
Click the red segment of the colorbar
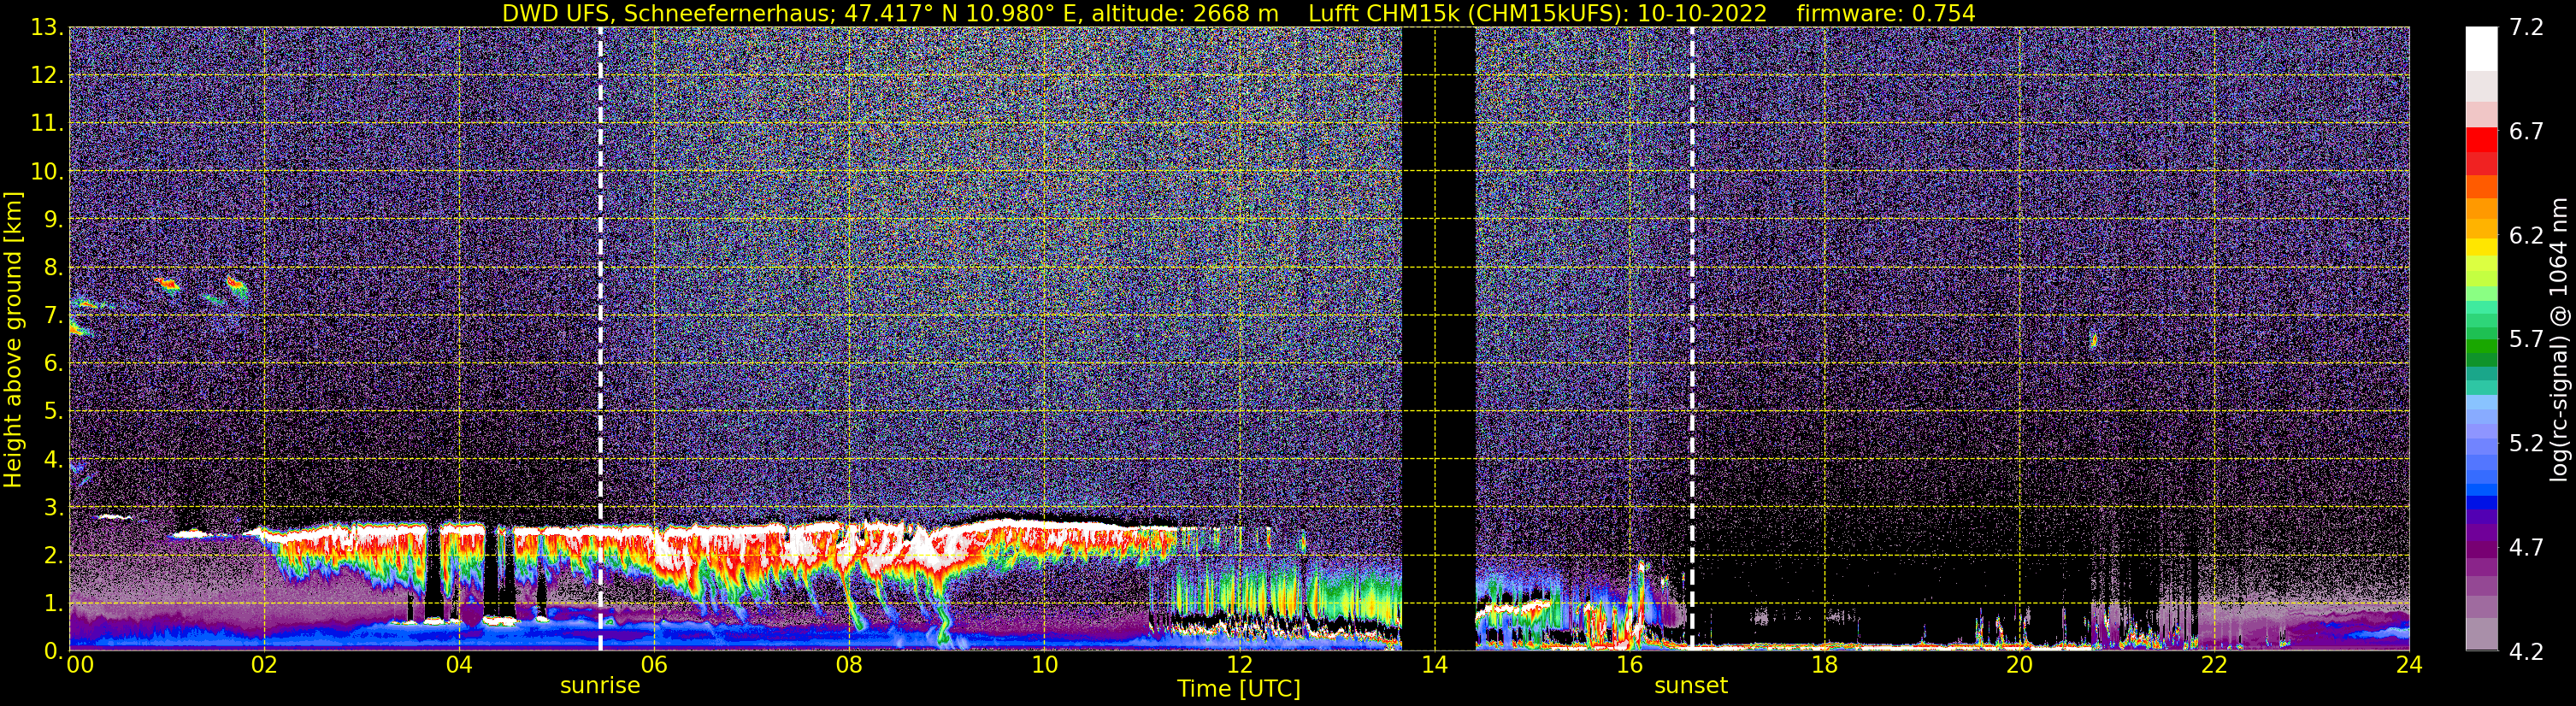tap(2482, 139)
